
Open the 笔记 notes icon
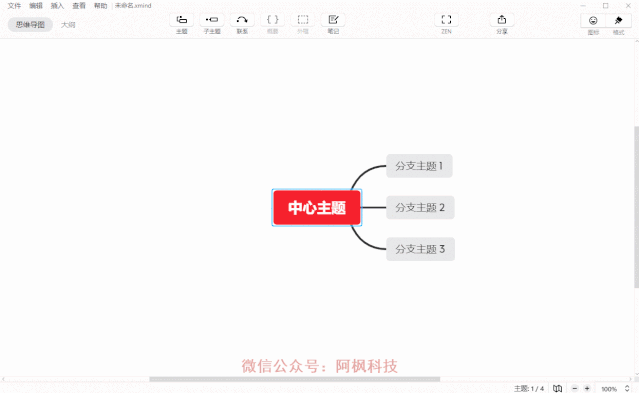pyautogui.click(x=333, y=20)
